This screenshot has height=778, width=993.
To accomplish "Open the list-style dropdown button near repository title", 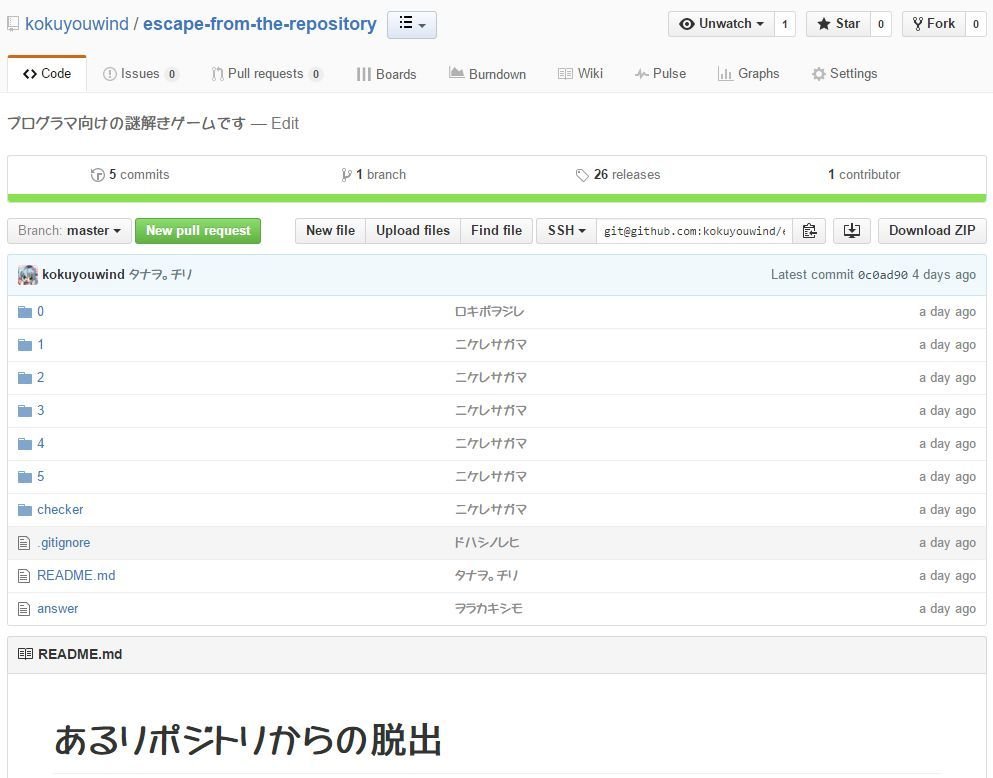I will pos(412,25).
